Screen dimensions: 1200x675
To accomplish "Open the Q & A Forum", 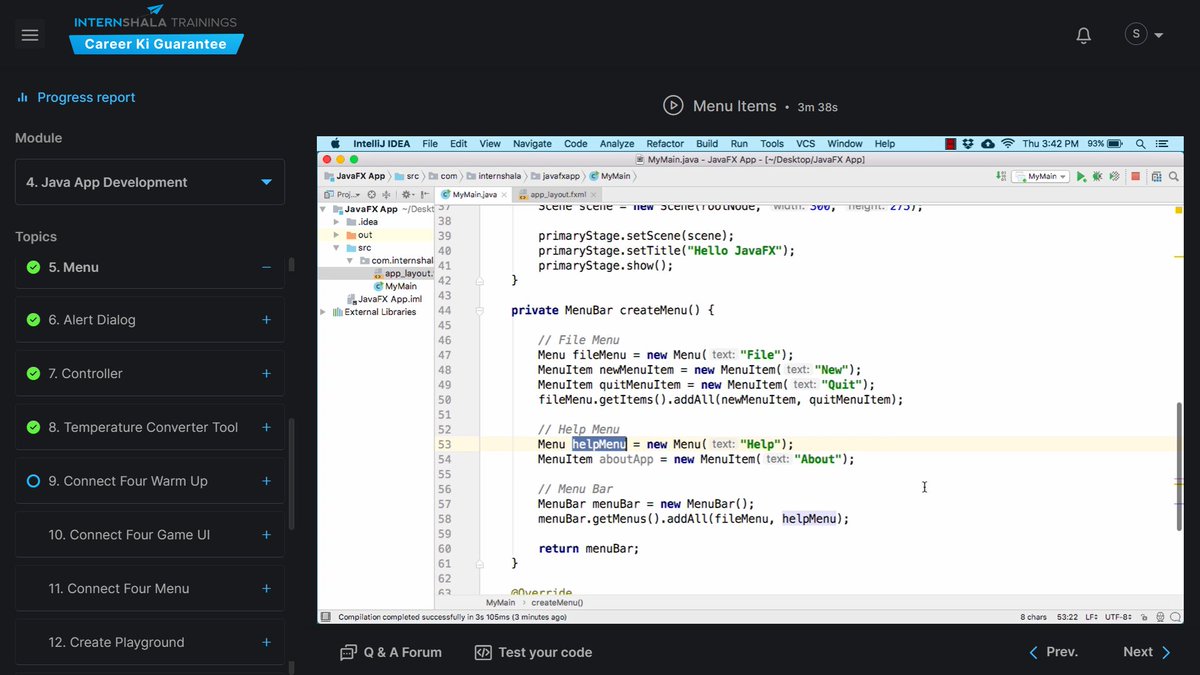I will coord(391,652).
